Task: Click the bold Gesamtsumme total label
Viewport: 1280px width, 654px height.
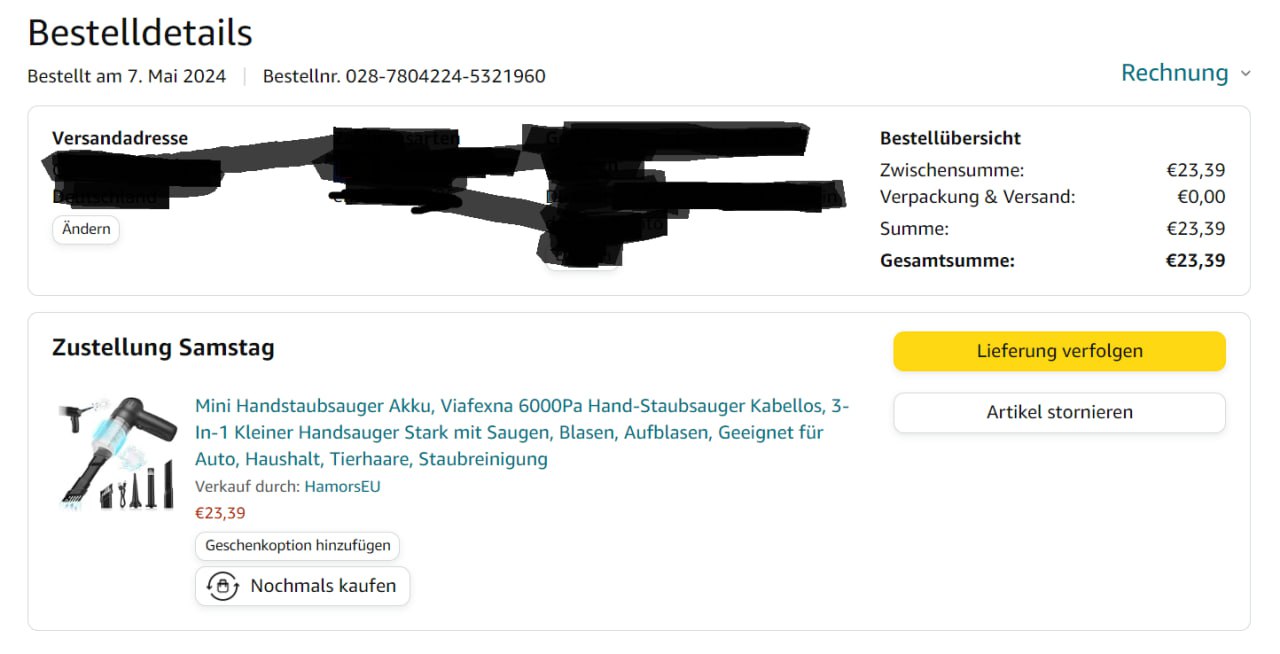Action: point(947,261)
